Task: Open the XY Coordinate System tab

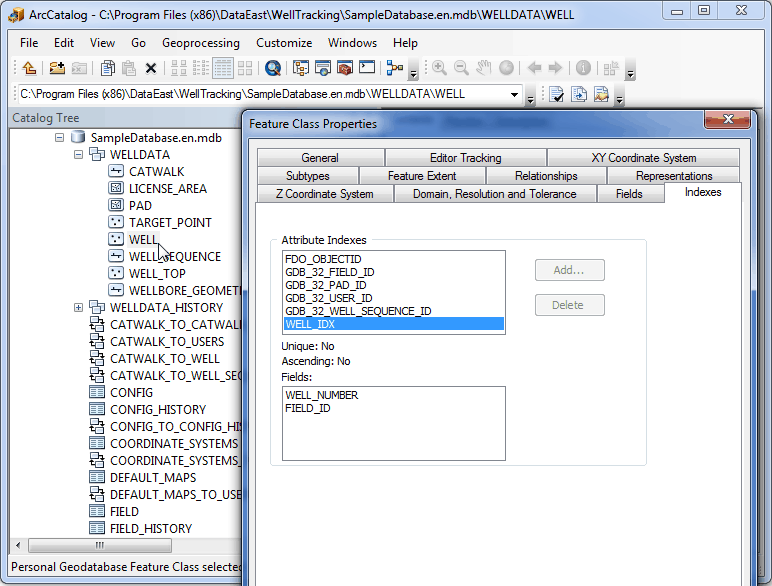Action: coord(643,158)
